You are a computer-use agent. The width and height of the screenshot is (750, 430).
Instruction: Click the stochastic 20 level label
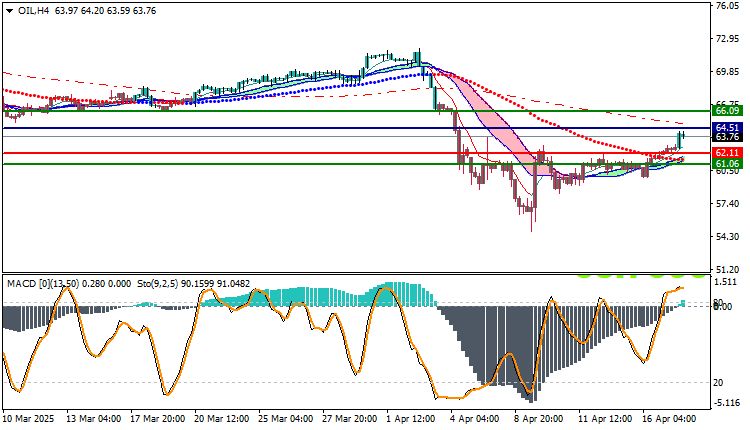pyautogui.click(x=718, y=383)
